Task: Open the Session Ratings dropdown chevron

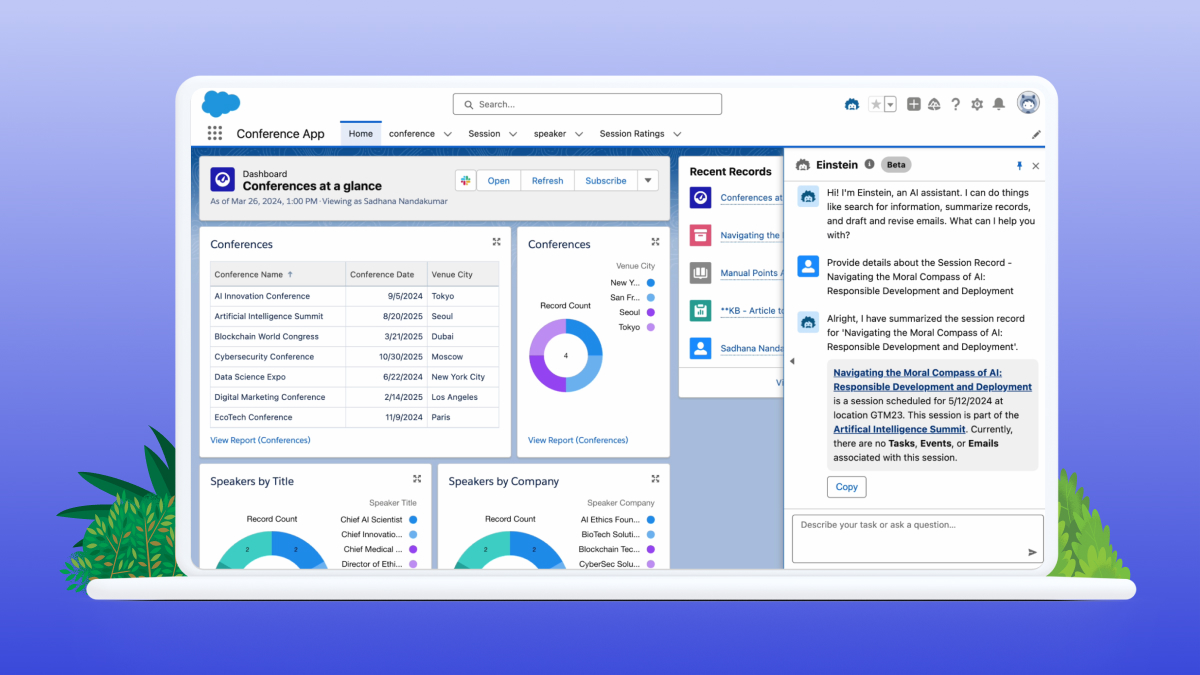Action: (677, 133)
